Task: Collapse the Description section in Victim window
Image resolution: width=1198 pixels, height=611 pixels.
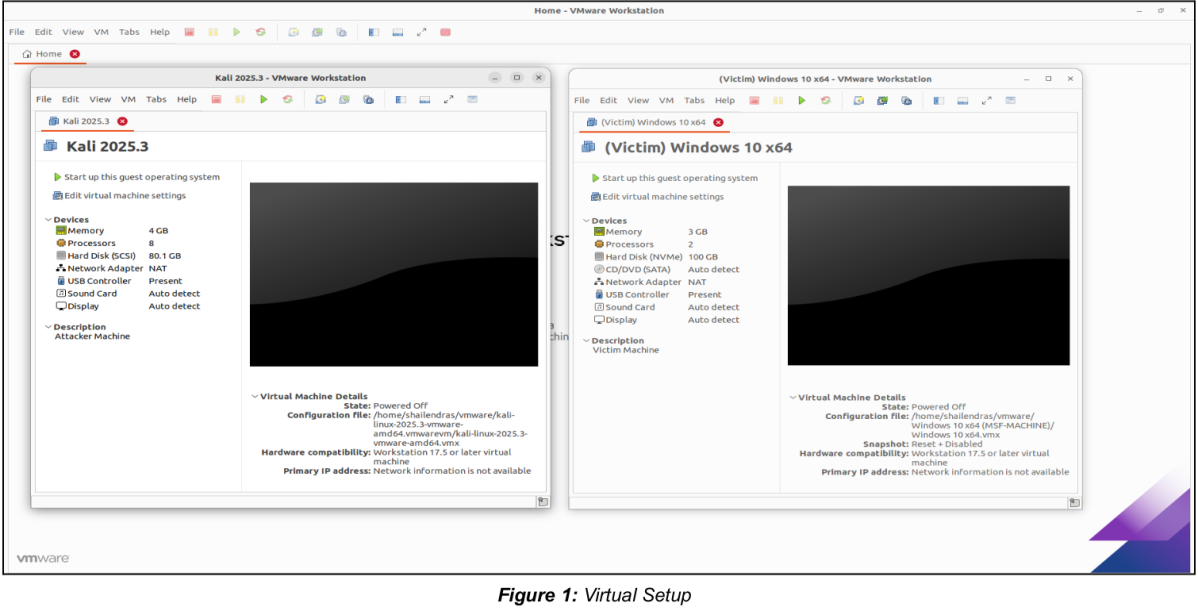Action: pyautogui.click(x=587, y=341)
